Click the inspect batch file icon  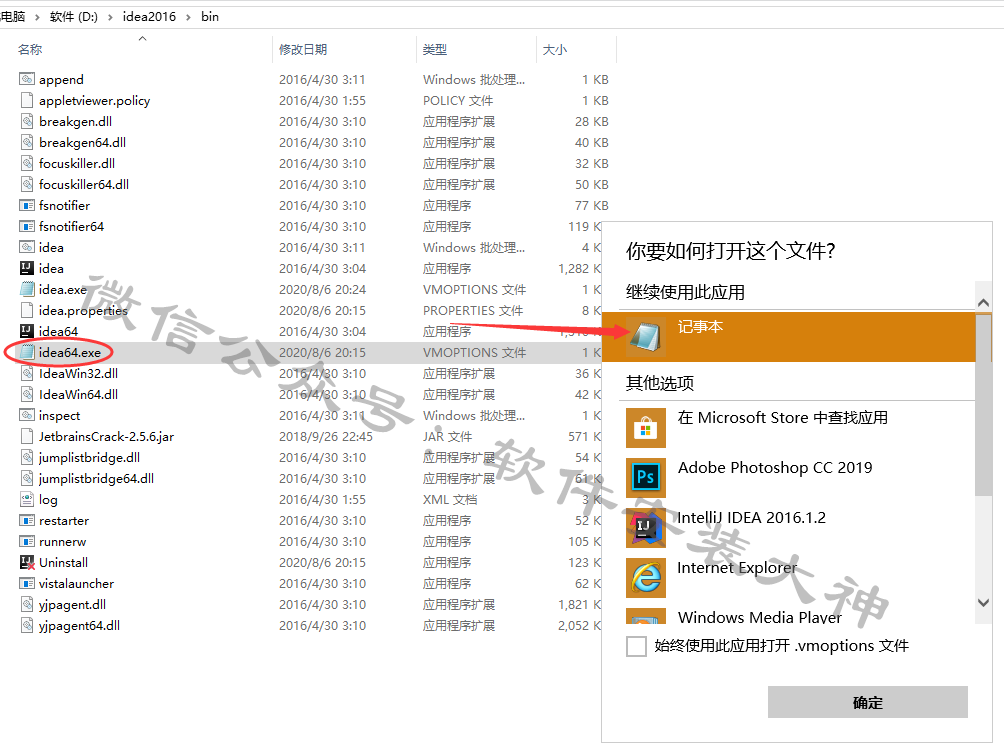pyautogui.click(x=27, y=416)
